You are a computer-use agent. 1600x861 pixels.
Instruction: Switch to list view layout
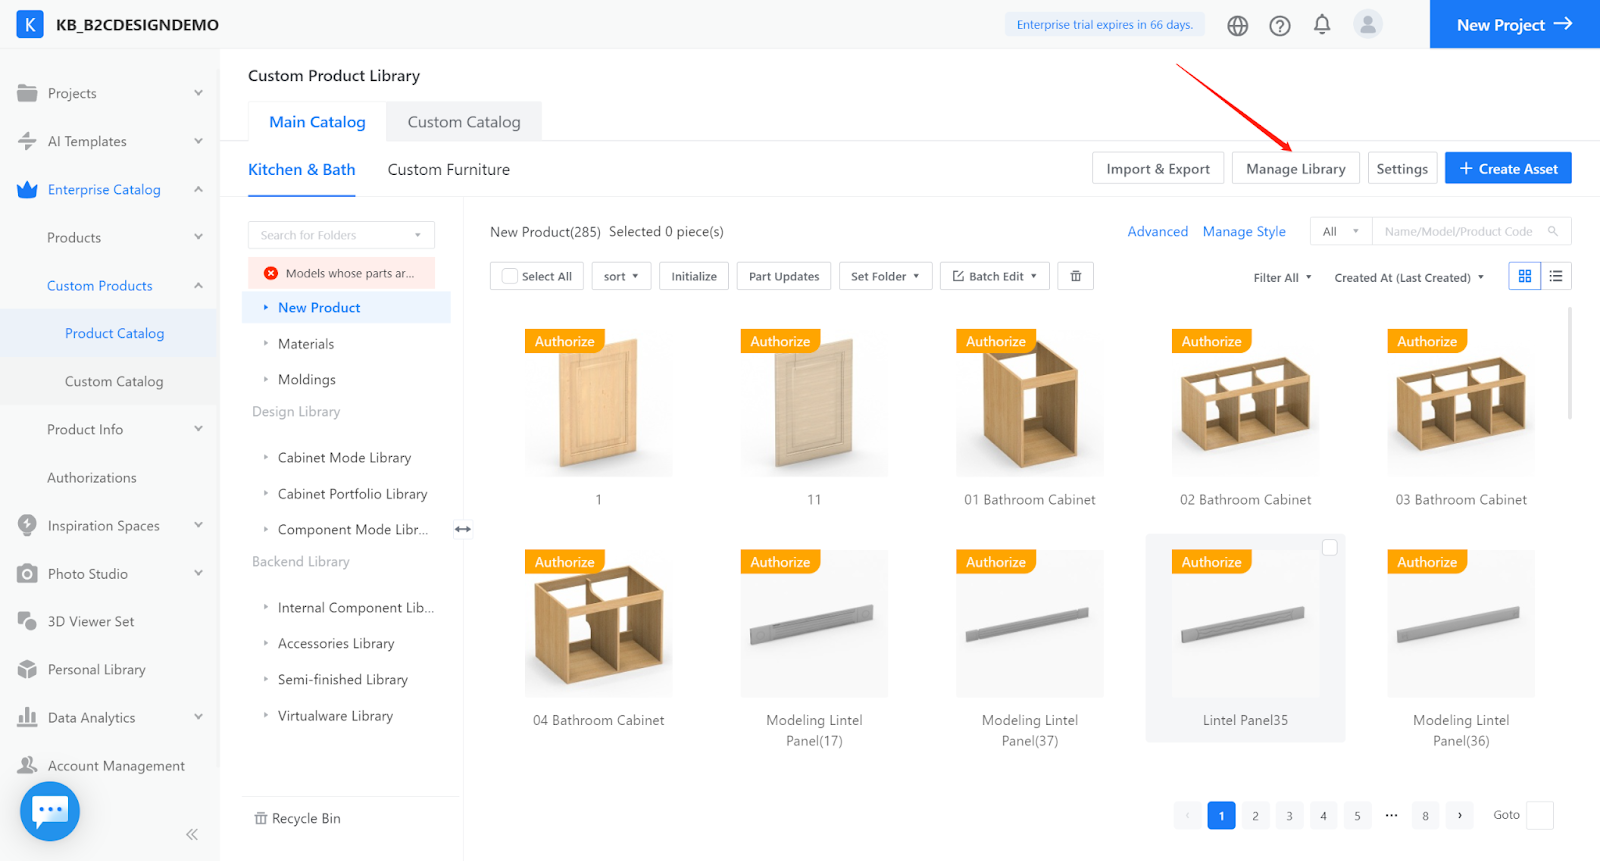coord(1556,276)
